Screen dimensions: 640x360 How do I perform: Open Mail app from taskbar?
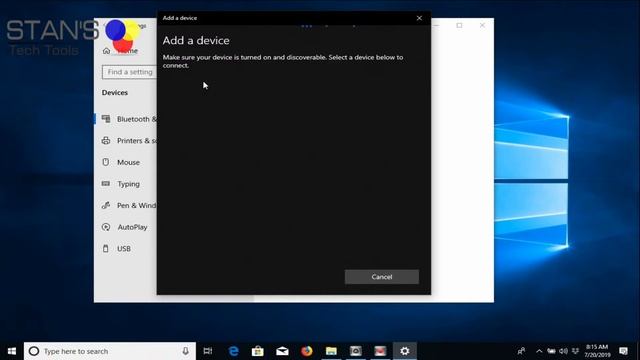click(282, 351)
